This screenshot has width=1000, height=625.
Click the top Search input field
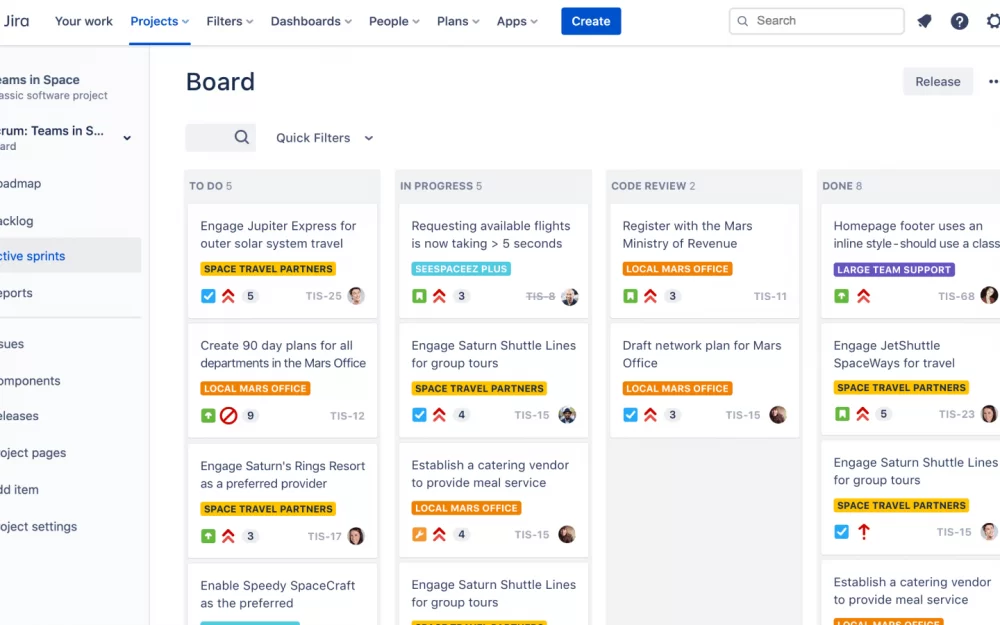pyautogui.click(x=816, y=21)
